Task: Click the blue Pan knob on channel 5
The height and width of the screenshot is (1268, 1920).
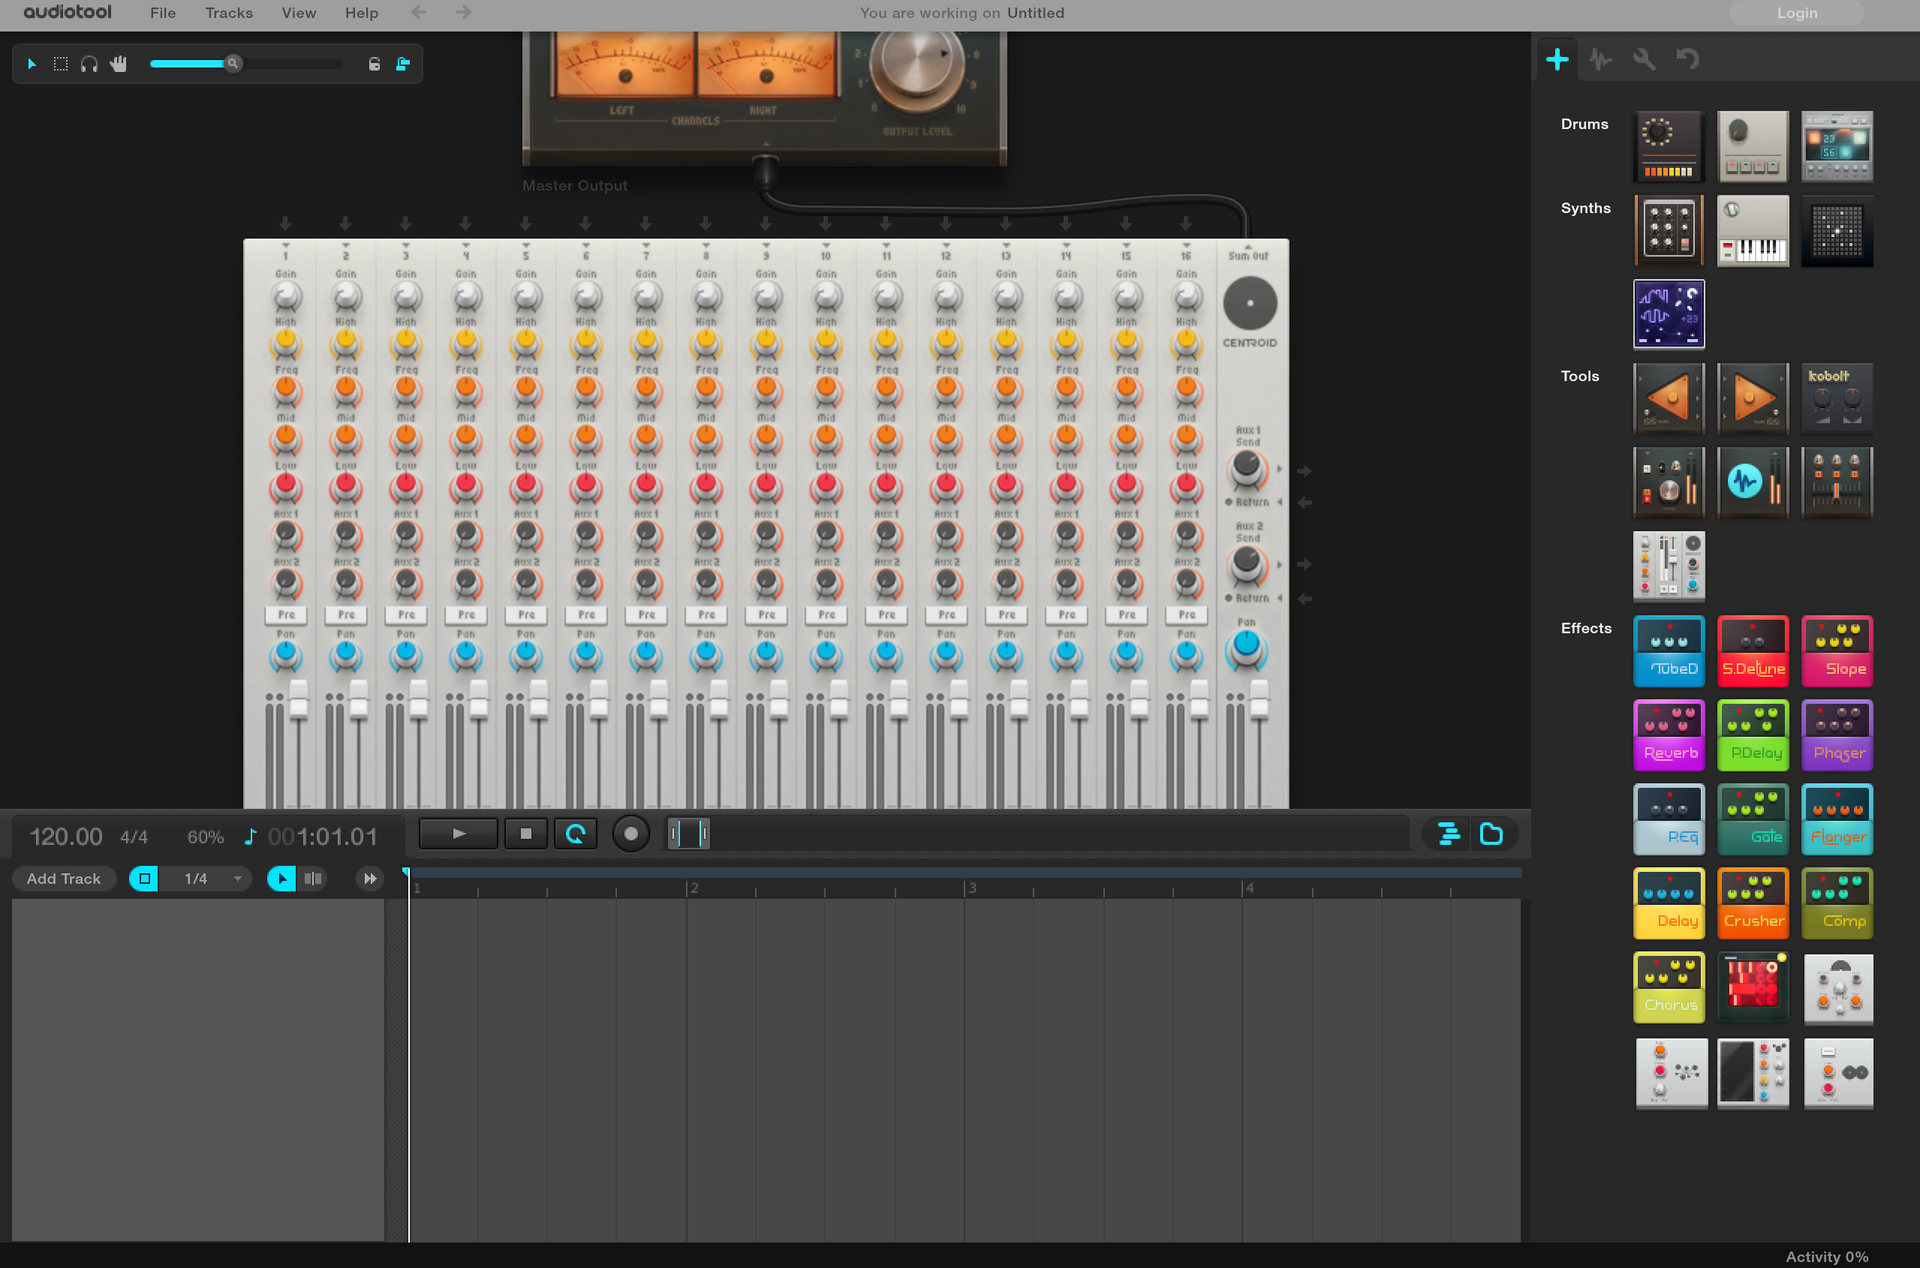Action: point(526,655)
